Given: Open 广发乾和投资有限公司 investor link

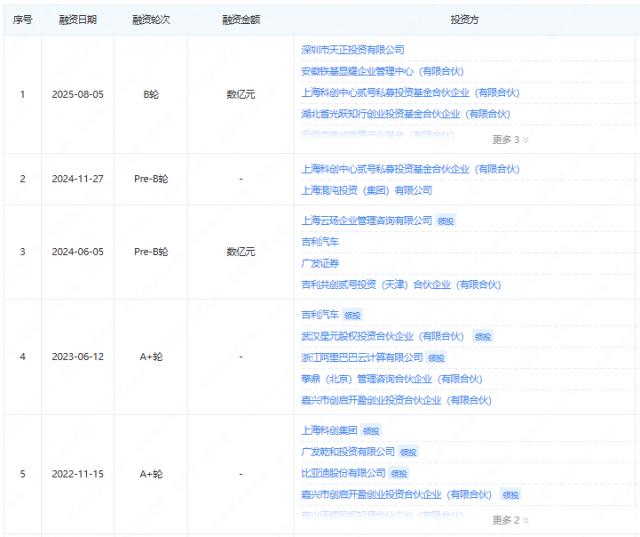Looking at the screenshot, I should pos(348,452).
